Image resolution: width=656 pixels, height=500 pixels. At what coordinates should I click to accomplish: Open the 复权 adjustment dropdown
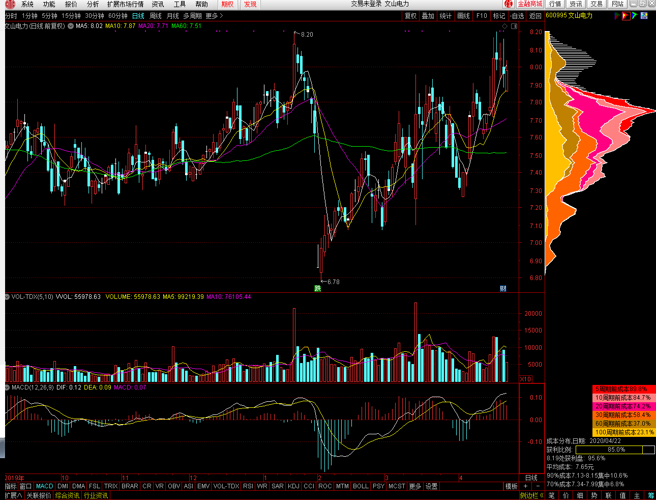coord(410,16)
